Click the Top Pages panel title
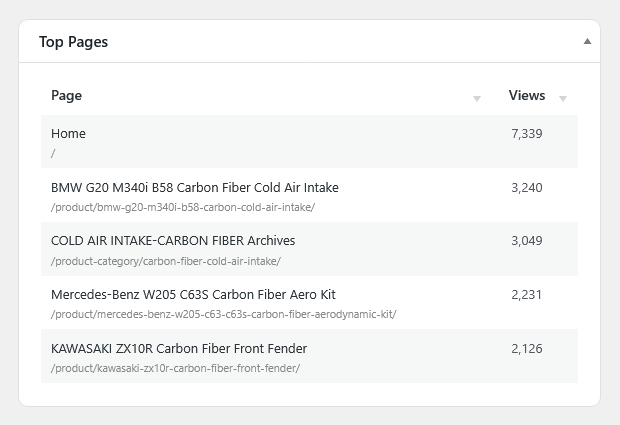Viewport: 620px width, 425px height. 74,42
